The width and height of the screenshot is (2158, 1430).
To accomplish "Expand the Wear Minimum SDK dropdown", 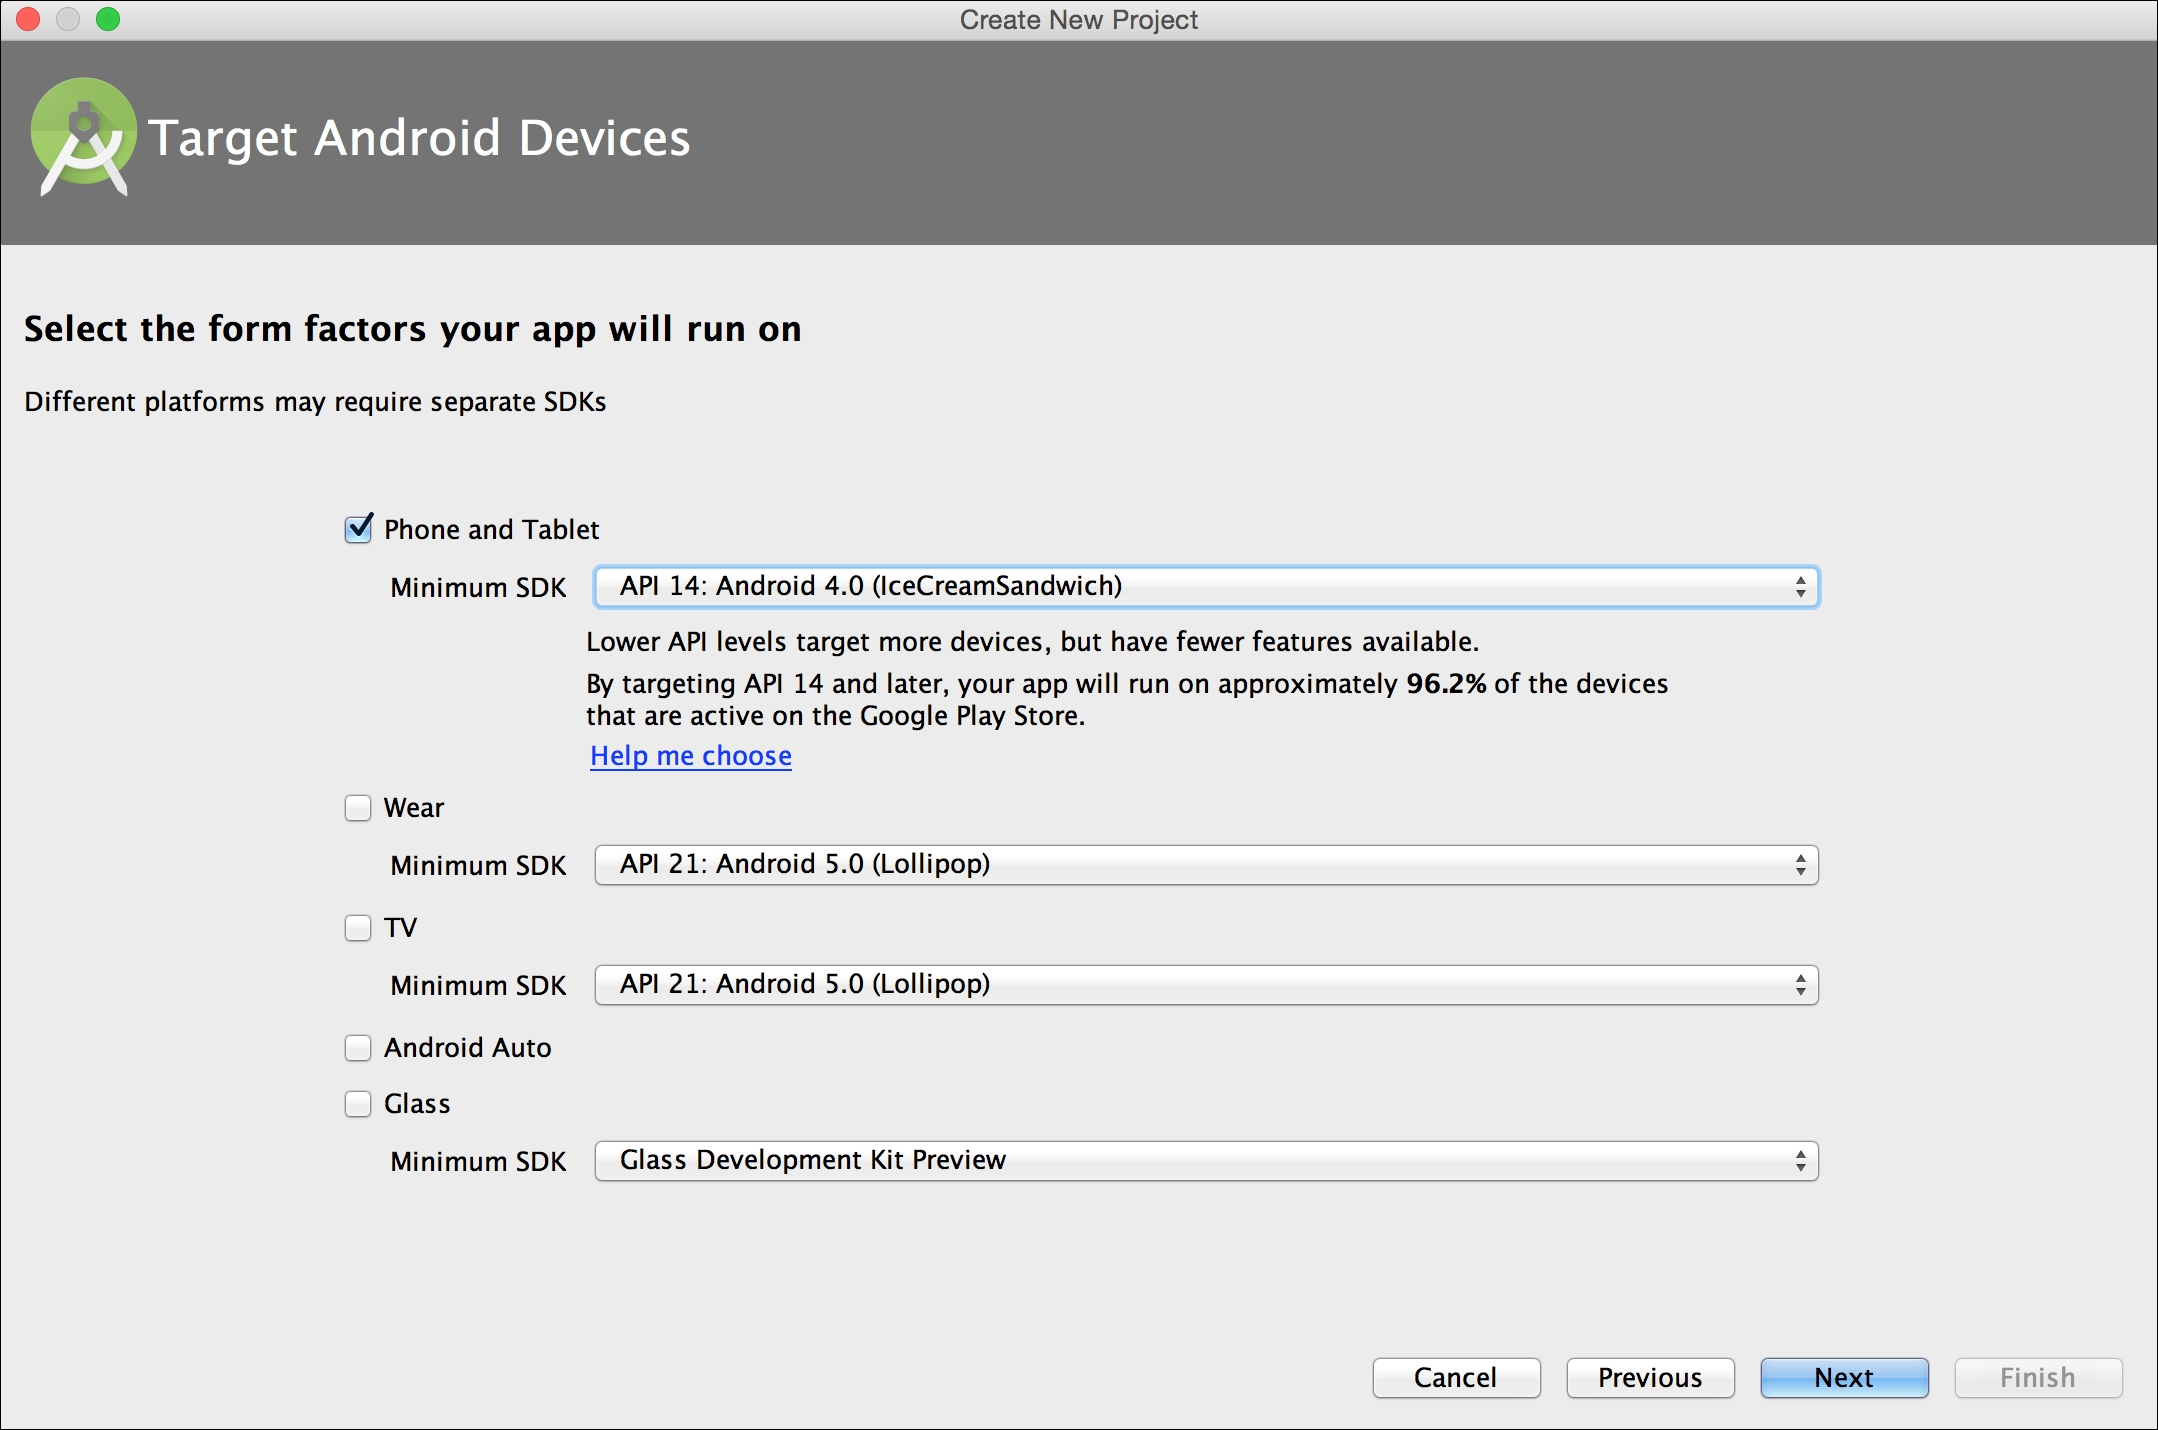I will click(x=1206, y=865).
